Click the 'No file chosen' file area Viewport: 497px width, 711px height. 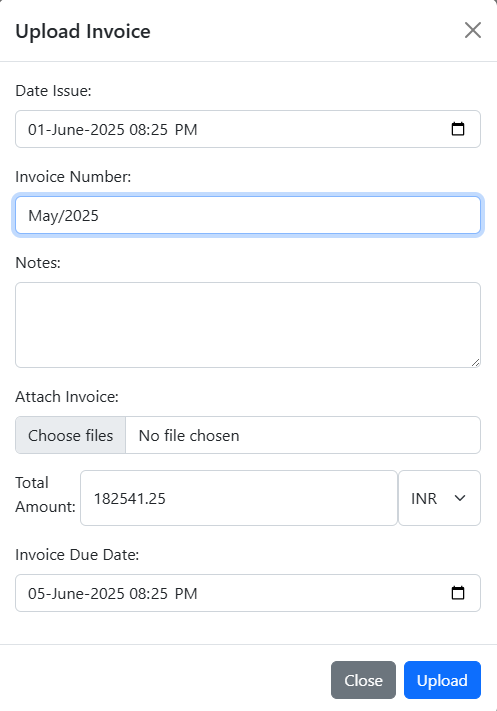click(303, 435)
